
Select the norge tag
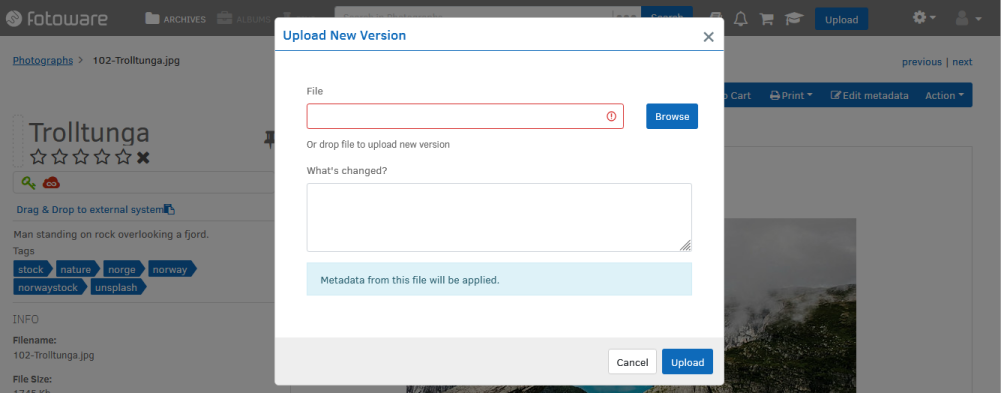tap(124, 269)
